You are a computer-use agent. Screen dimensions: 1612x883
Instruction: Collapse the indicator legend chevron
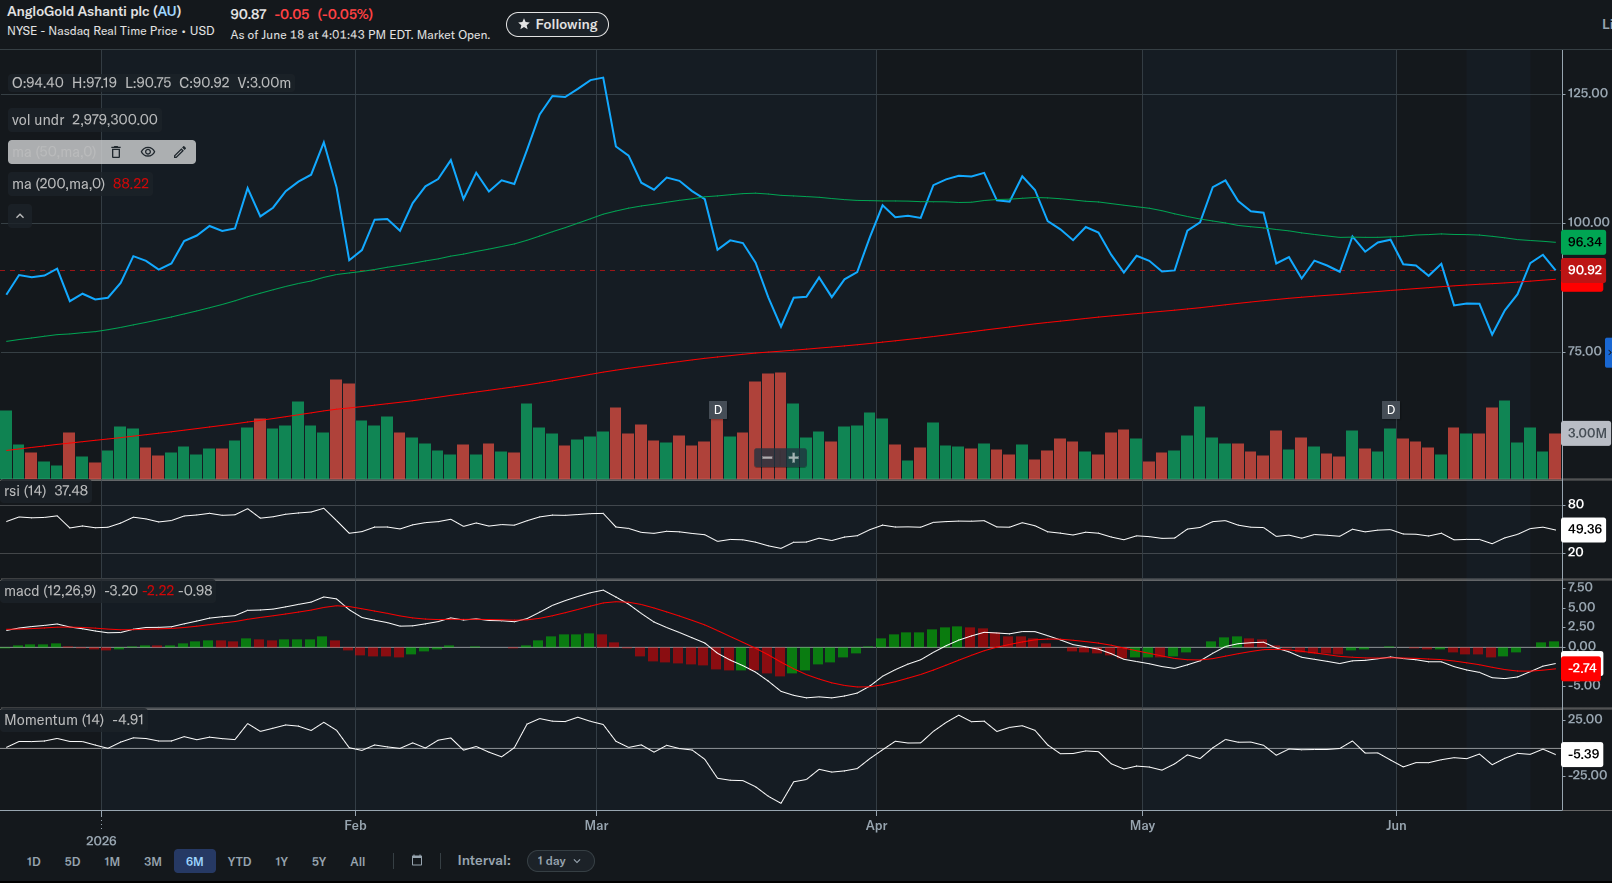click(x=20, y=216)
